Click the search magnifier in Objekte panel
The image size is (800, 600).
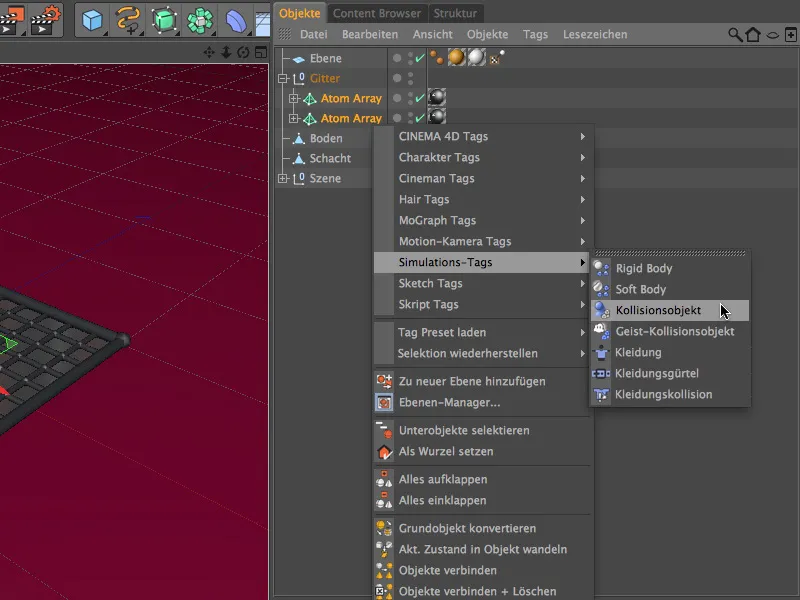pyautogui.click(x=735, y=35)
